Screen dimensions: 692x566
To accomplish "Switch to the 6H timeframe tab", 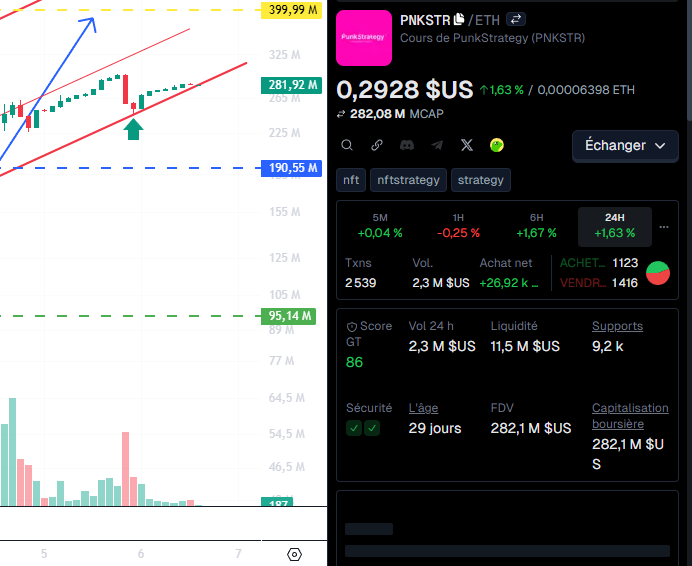I will 536,226.
